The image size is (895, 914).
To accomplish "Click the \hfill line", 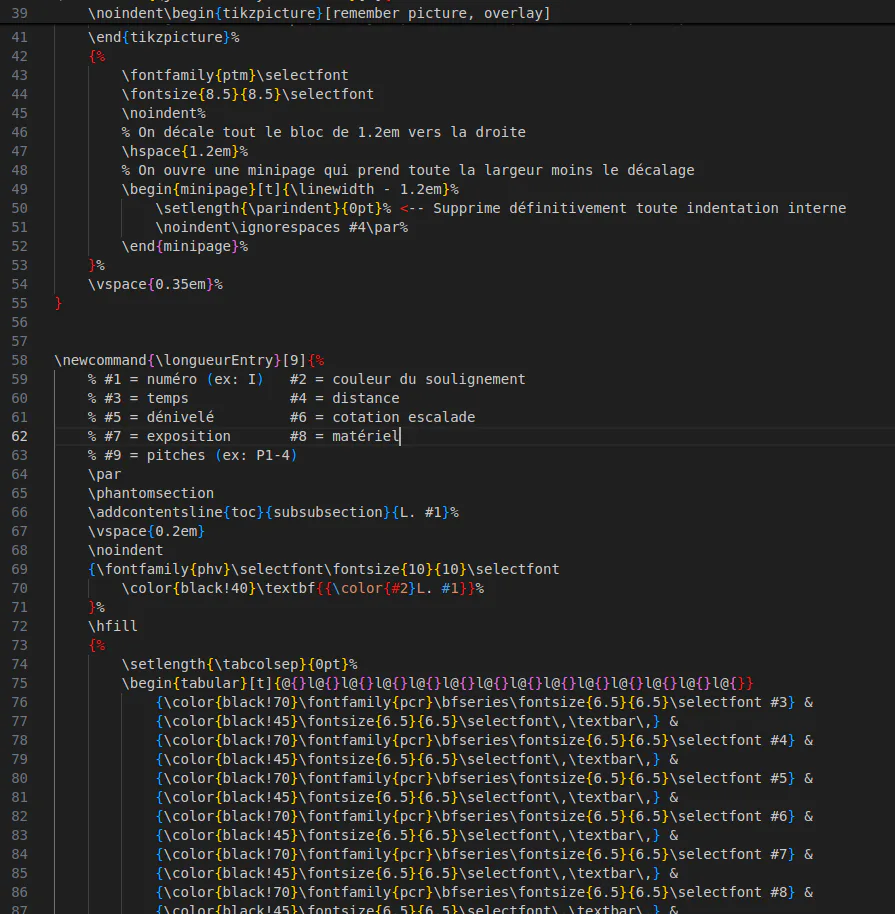I will (113, 626).
